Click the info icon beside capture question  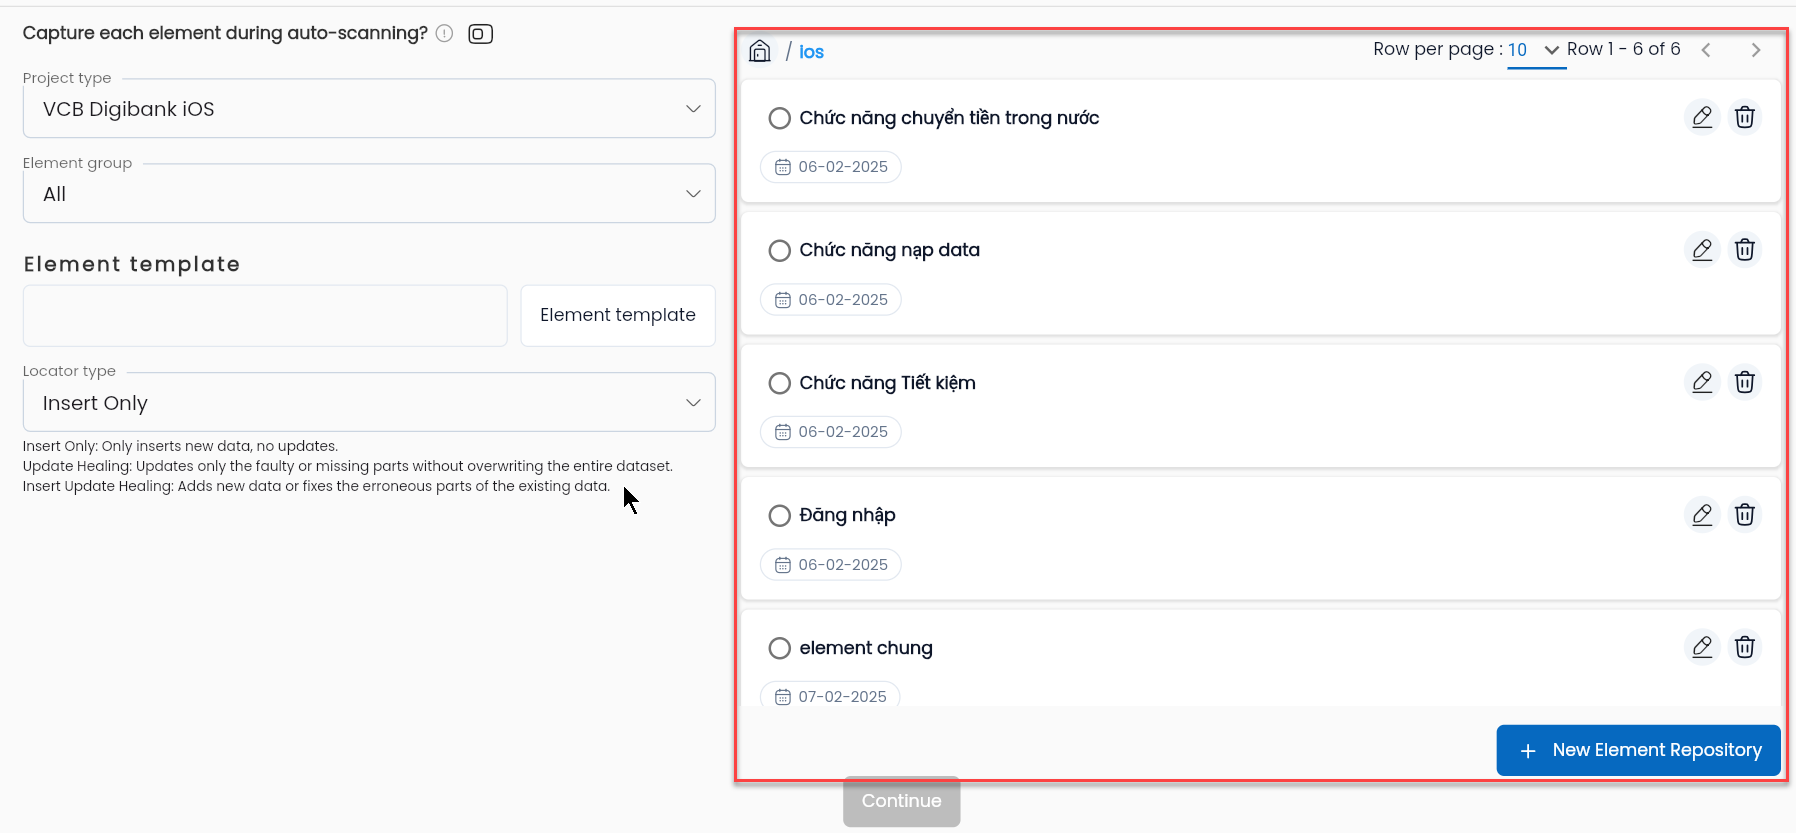tap(445, 33)
